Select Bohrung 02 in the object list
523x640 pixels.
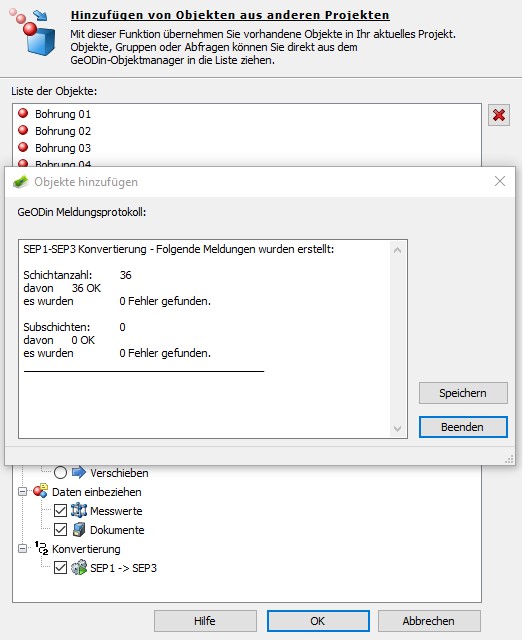coord(62,131)
